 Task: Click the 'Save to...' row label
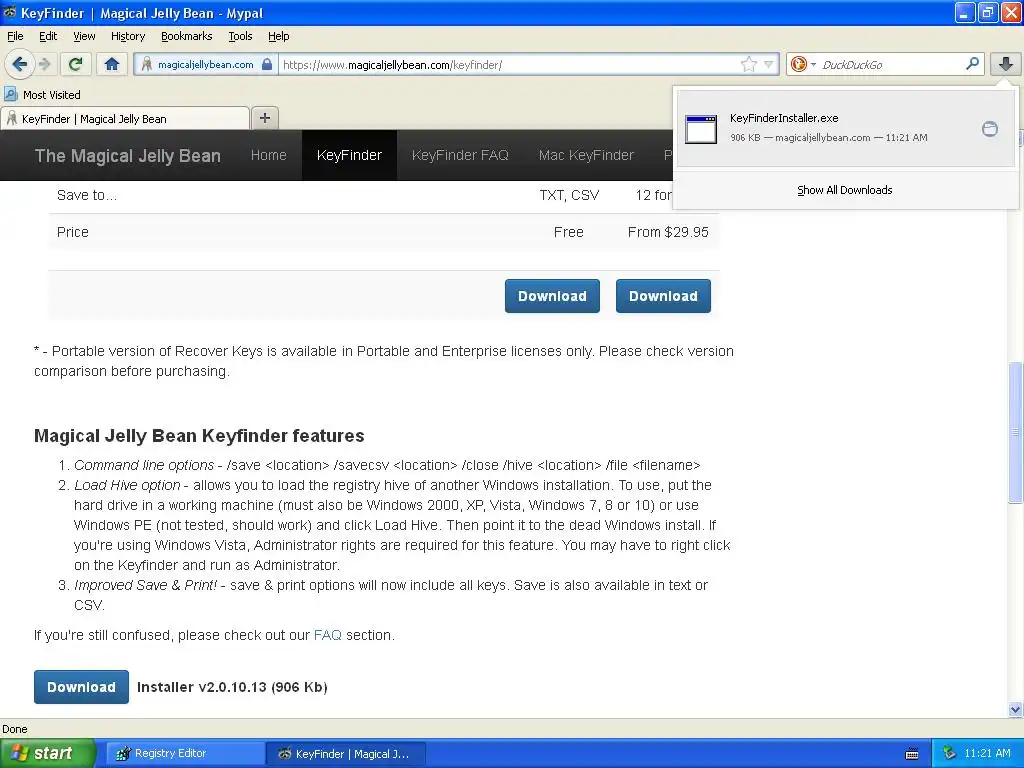tap(87, 195)
